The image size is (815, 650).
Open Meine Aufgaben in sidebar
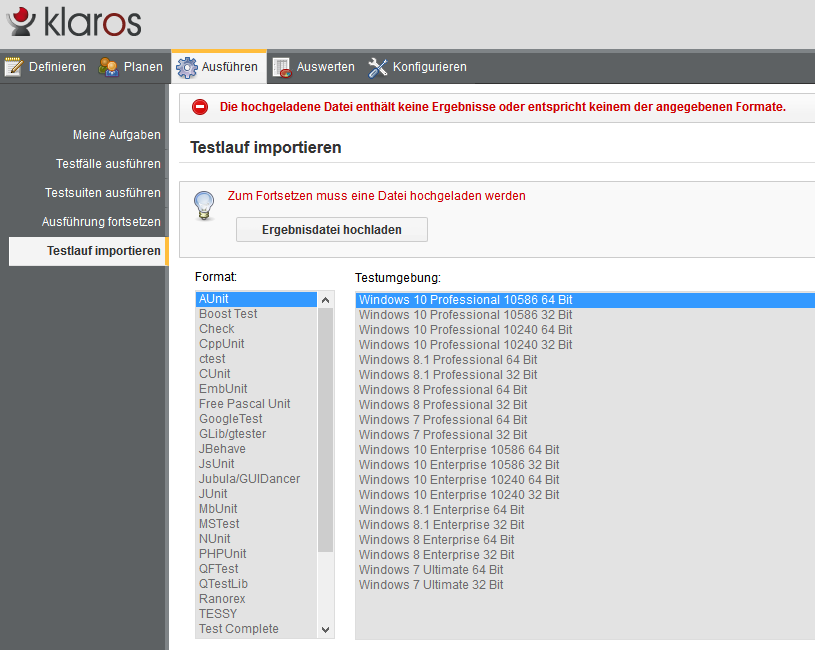point(116,135)
